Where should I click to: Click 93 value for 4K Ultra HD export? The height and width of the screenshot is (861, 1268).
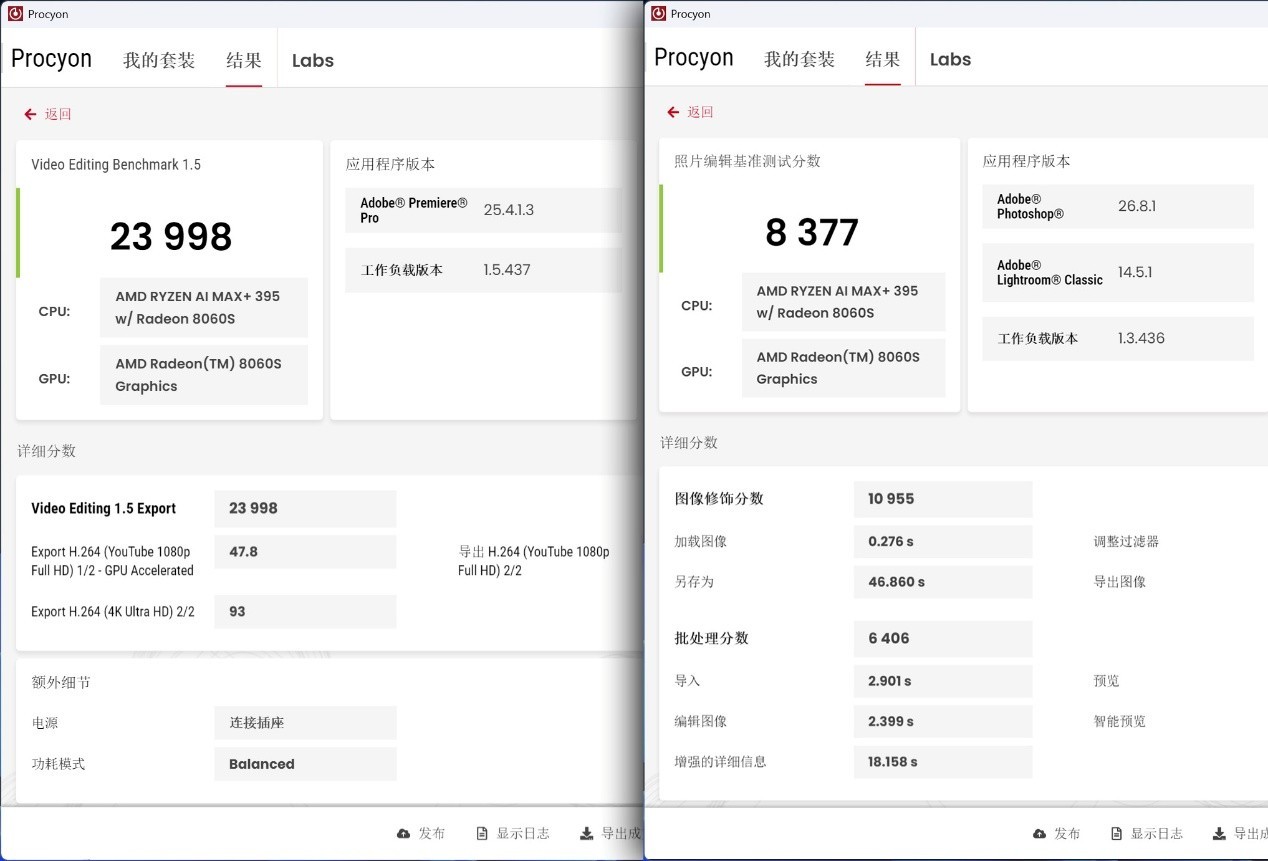(305, 611)
